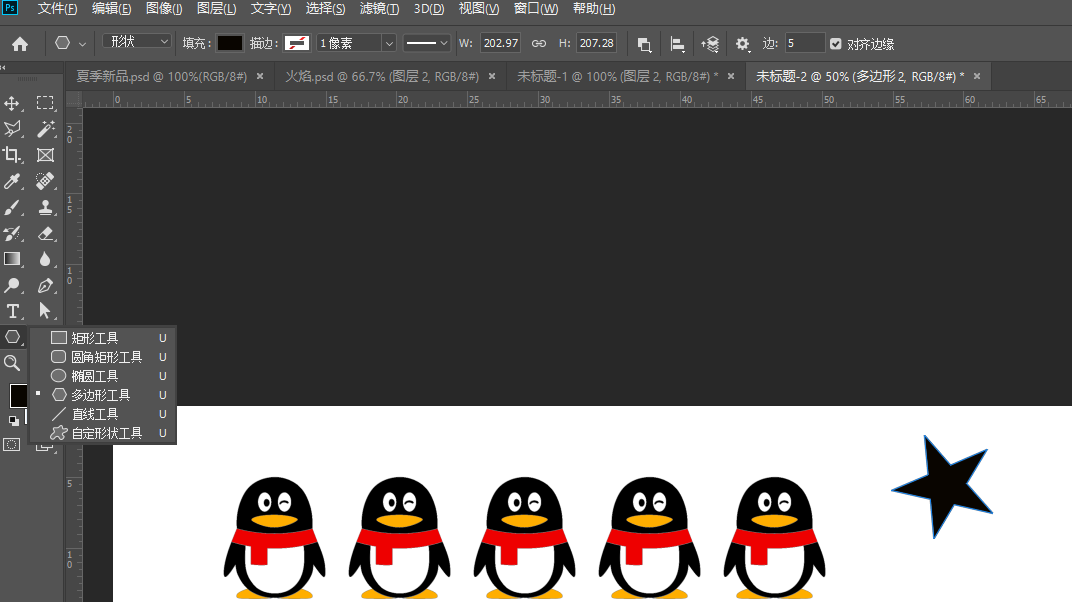
Task: Close the 火焰.psd document tab
Action: tap(492, 77)
